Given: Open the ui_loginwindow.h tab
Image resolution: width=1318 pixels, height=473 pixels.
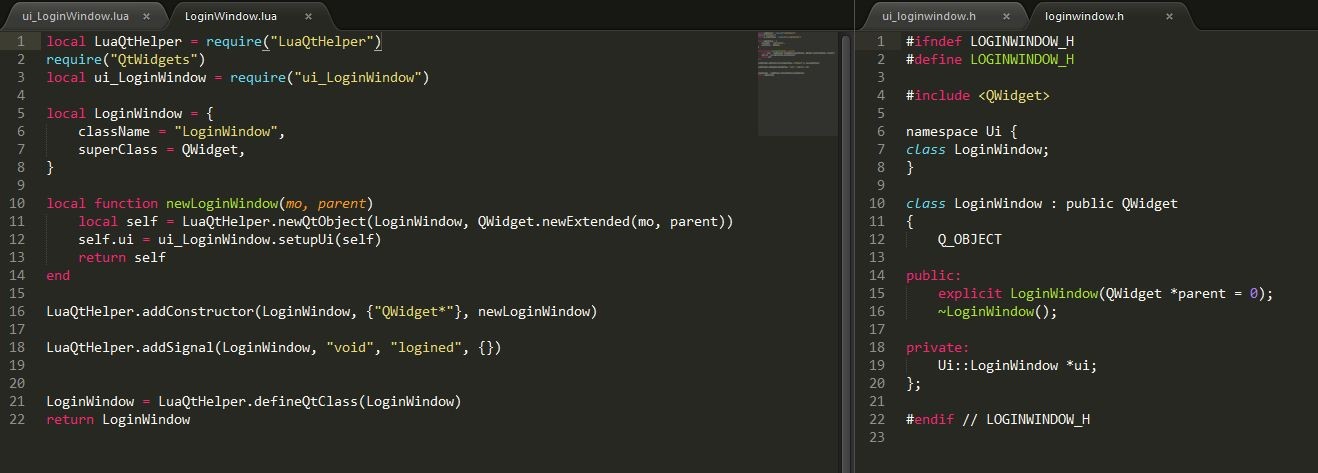Looking at the screenshot, I should click(928, 17).
